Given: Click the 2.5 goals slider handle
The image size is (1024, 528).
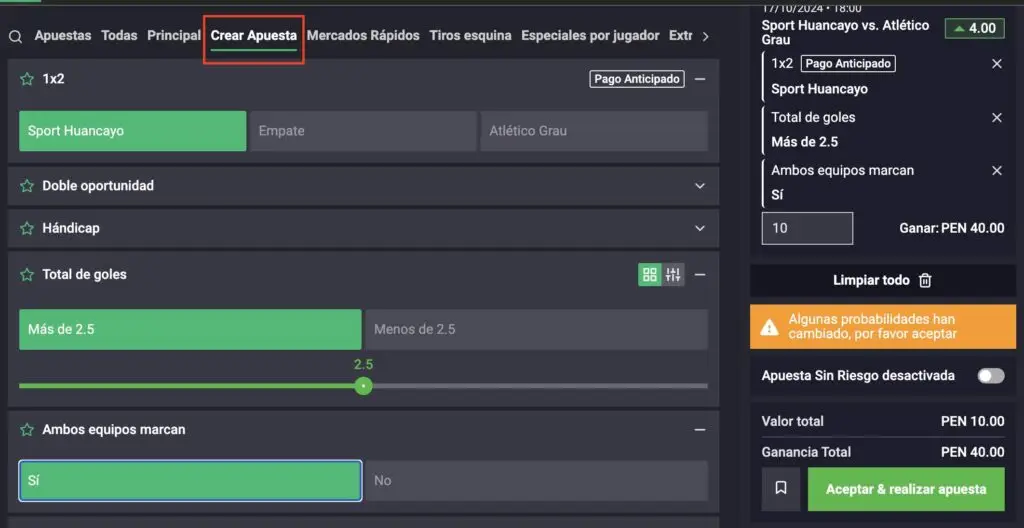Looking at the screenshot, I should coord(363,386).
